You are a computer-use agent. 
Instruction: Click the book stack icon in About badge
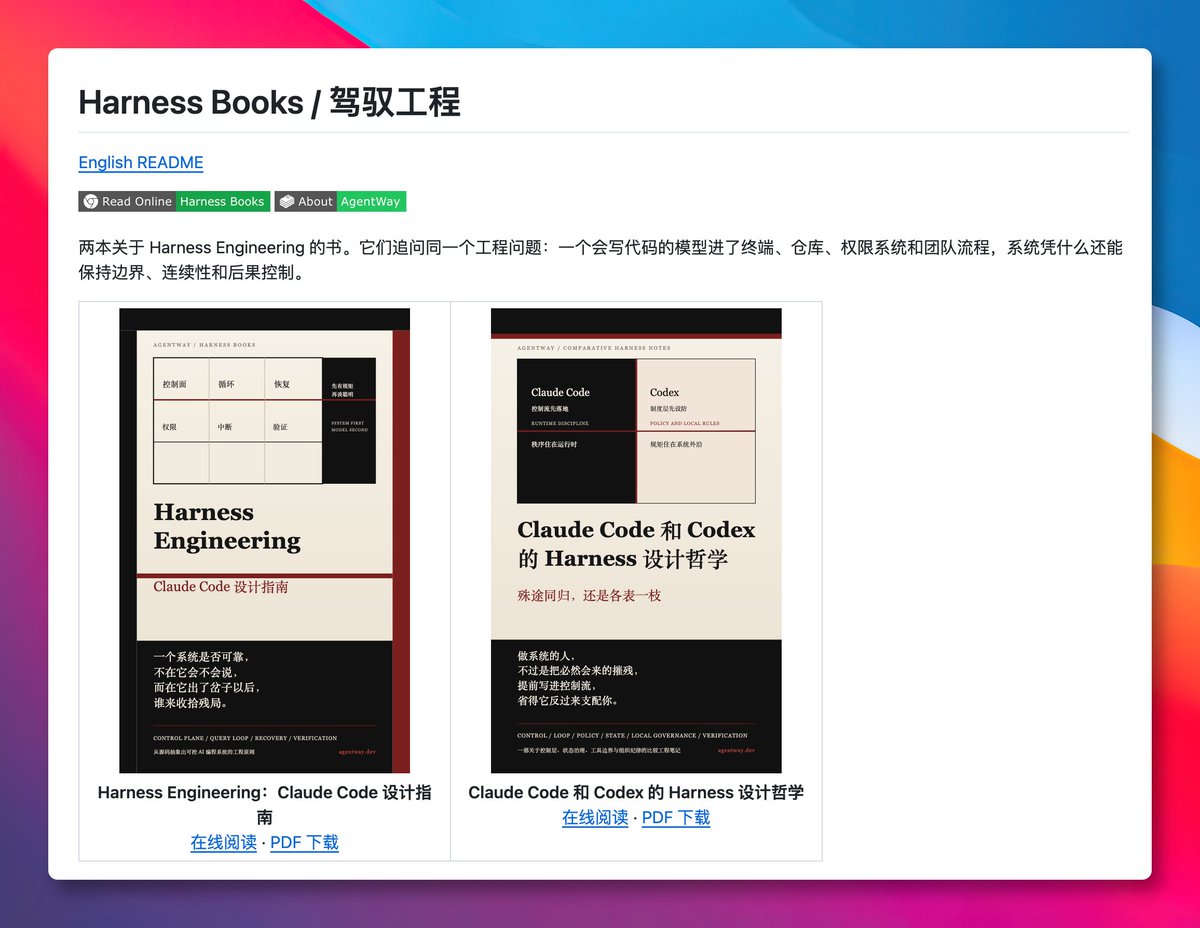coord(286,201)
